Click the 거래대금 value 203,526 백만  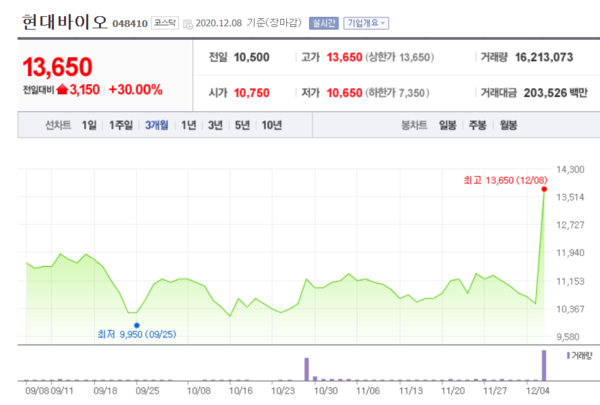tap(556, 93)
